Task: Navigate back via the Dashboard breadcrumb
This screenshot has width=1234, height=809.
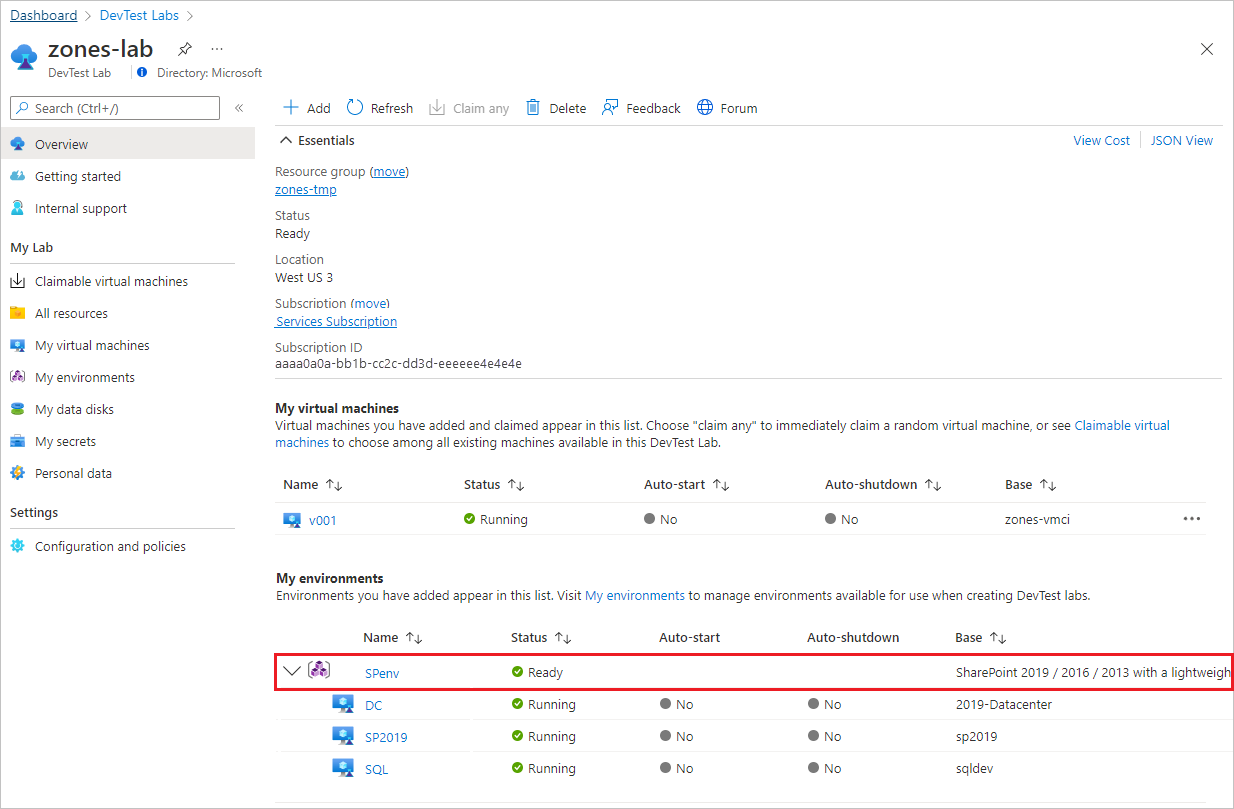Action: click(43, 15)
